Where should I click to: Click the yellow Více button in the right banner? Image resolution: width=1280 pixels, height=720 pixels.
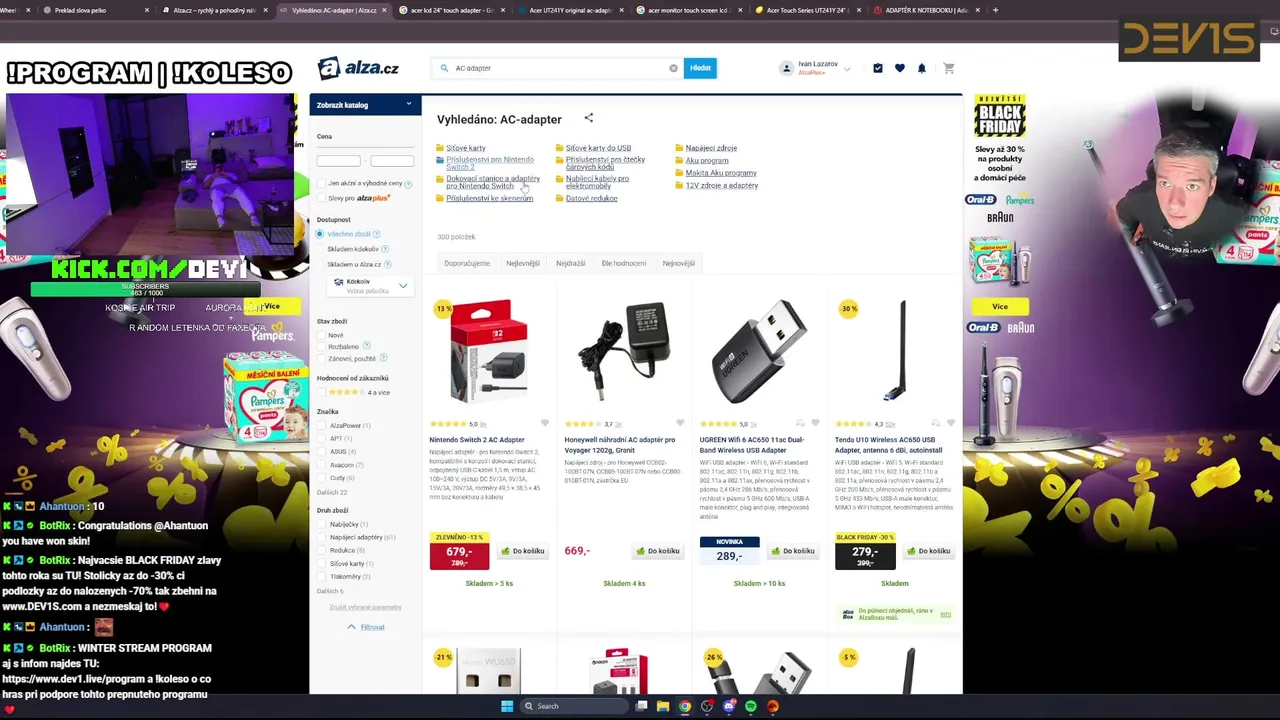(1000, 306)
